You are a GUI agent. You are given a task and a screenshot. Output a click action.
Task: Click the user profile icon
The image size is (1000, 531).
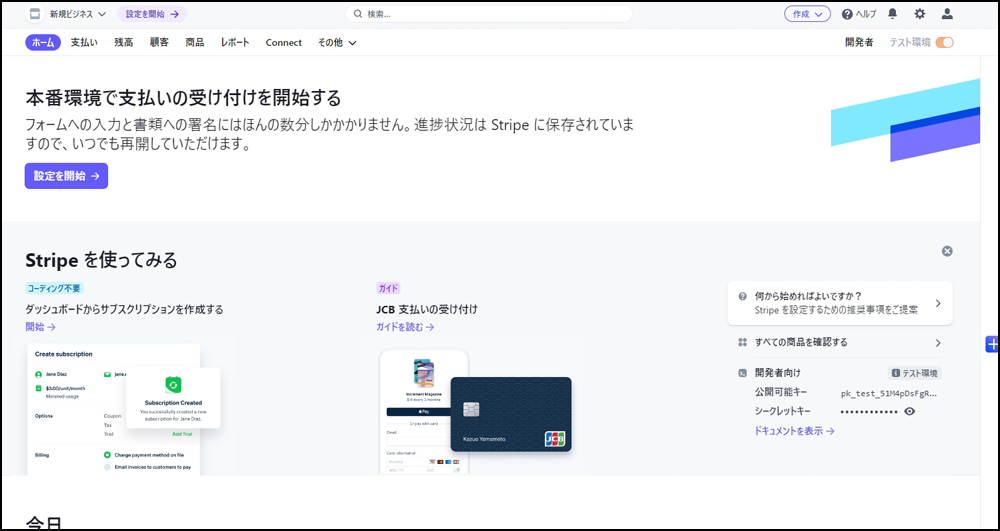click(x=947, y=14)
